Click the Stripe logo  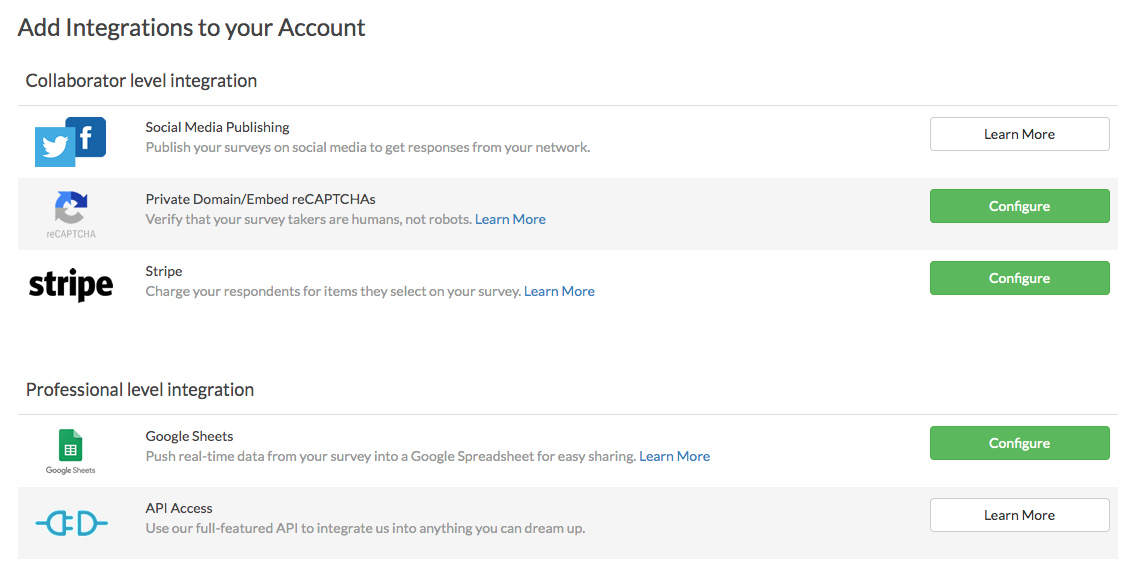(70, 285)
